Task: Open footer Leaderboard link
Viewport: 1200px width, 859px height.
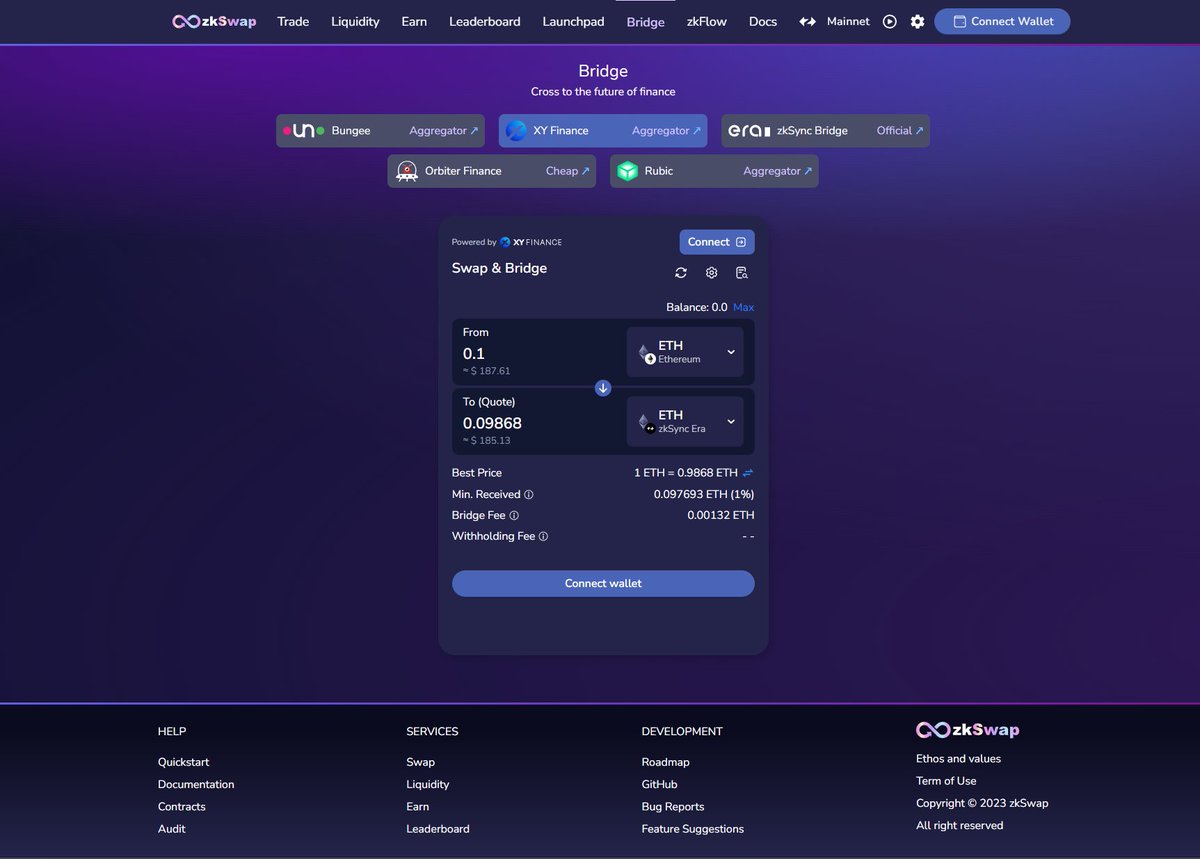Action: click(438, 829)
